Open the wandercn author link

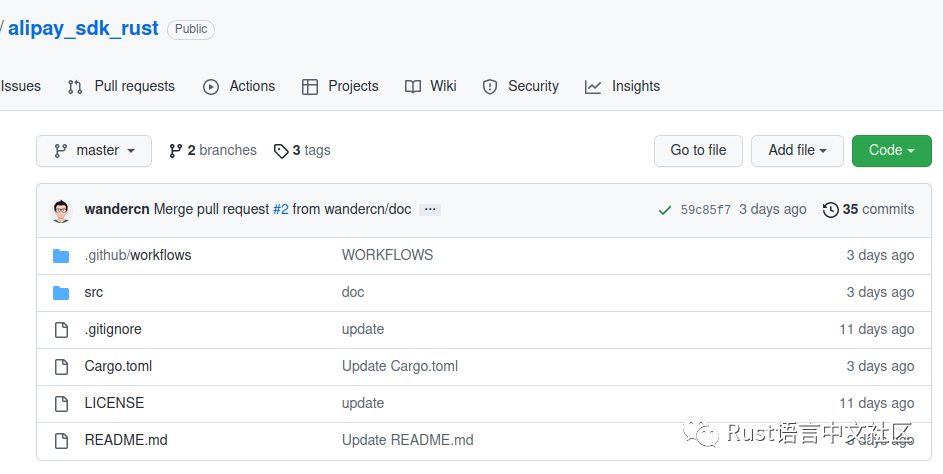[117, 209]
